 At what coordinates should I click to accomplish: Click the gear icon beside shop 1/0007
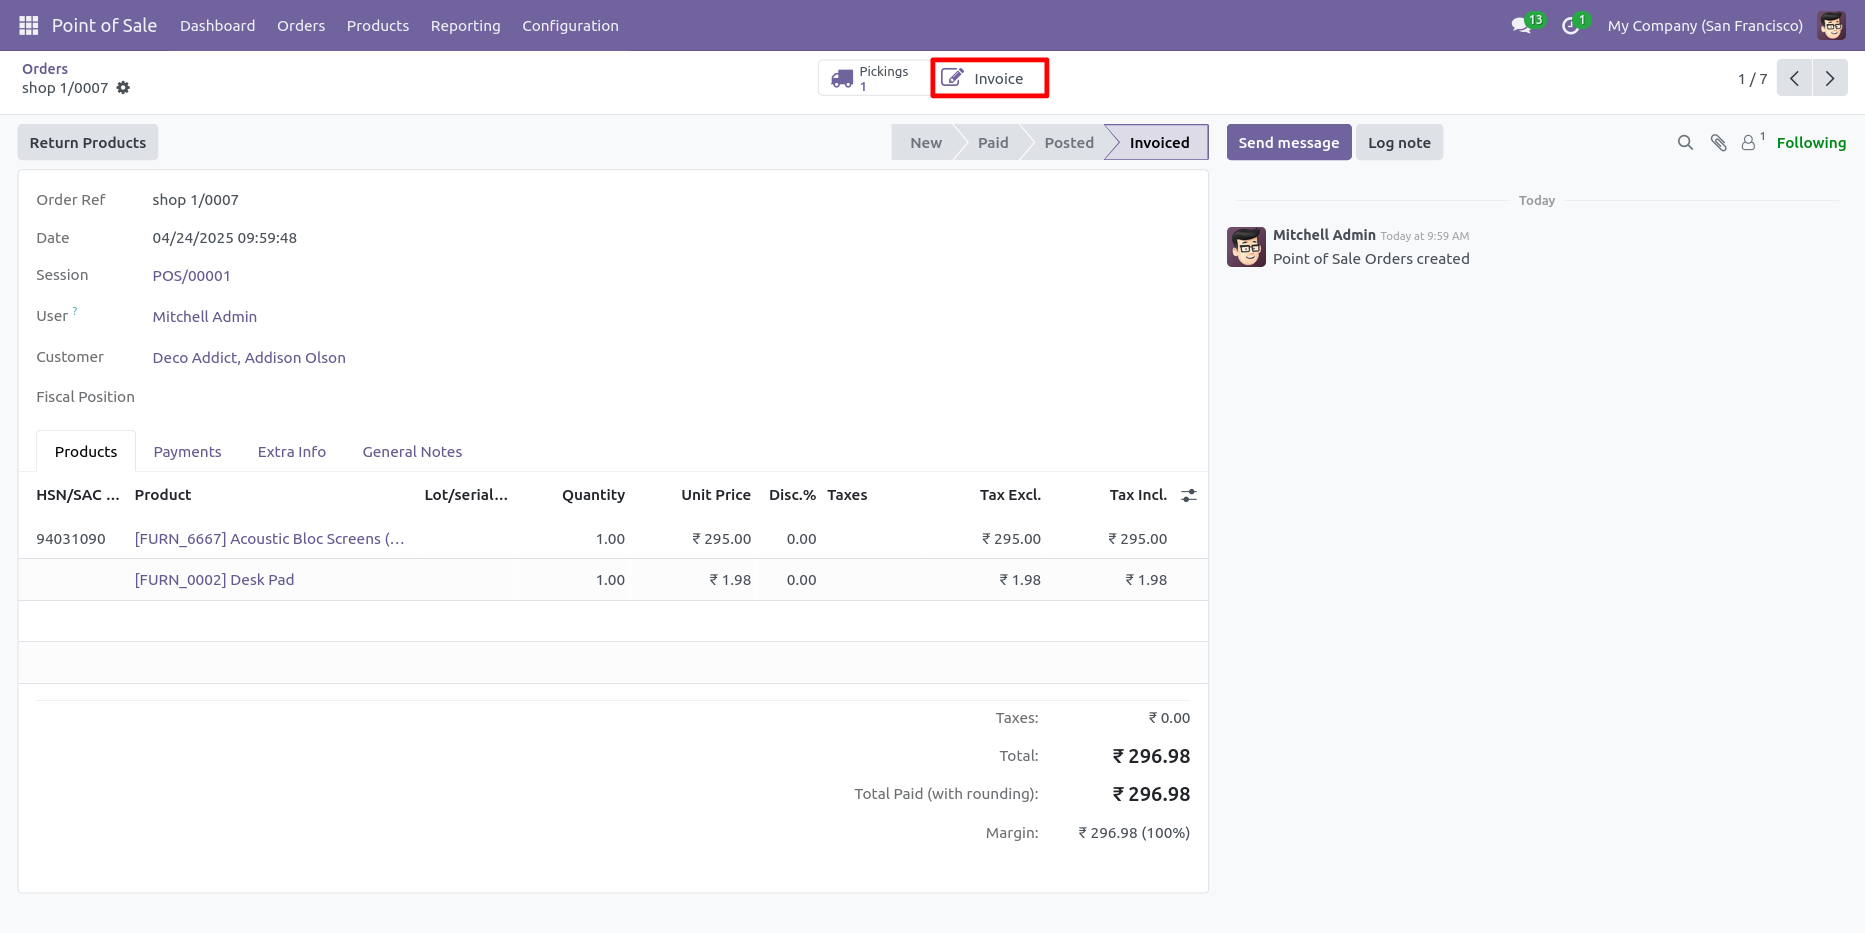[123, 88]
